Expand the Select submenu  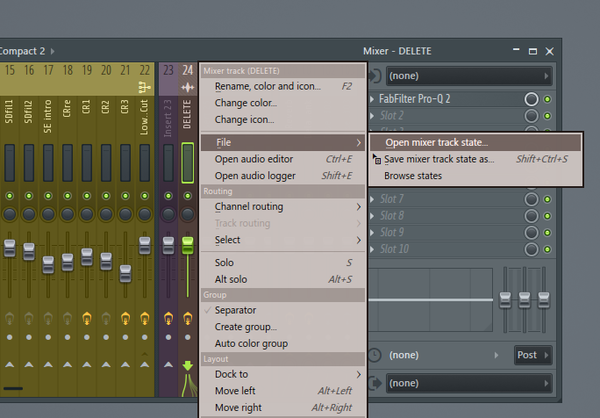tap(283, 240)
